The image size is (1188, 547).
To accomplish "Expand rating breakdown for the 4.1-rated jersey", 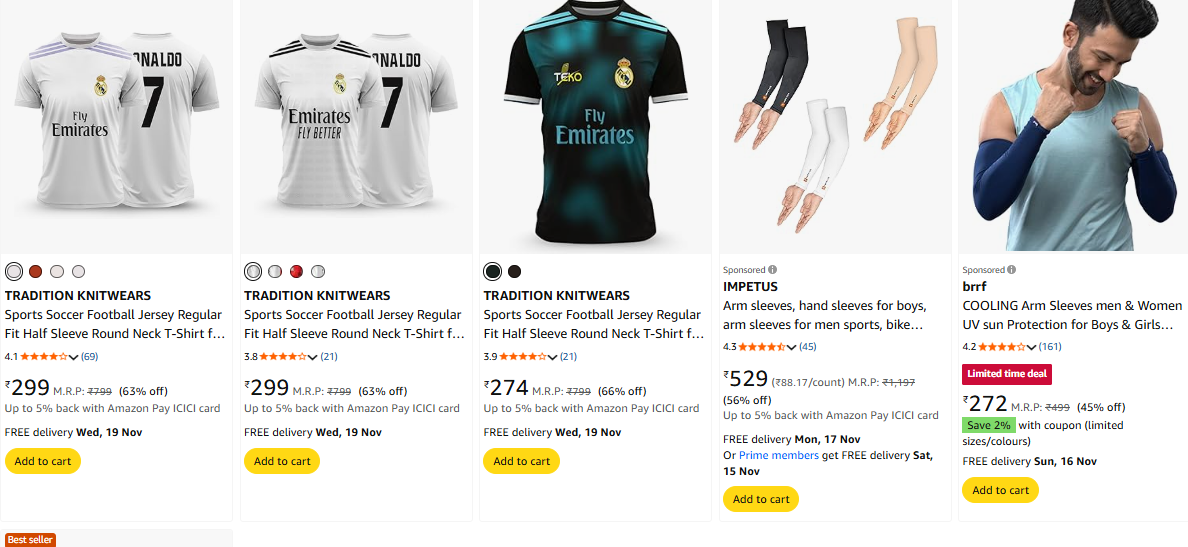I will [74, 358].
